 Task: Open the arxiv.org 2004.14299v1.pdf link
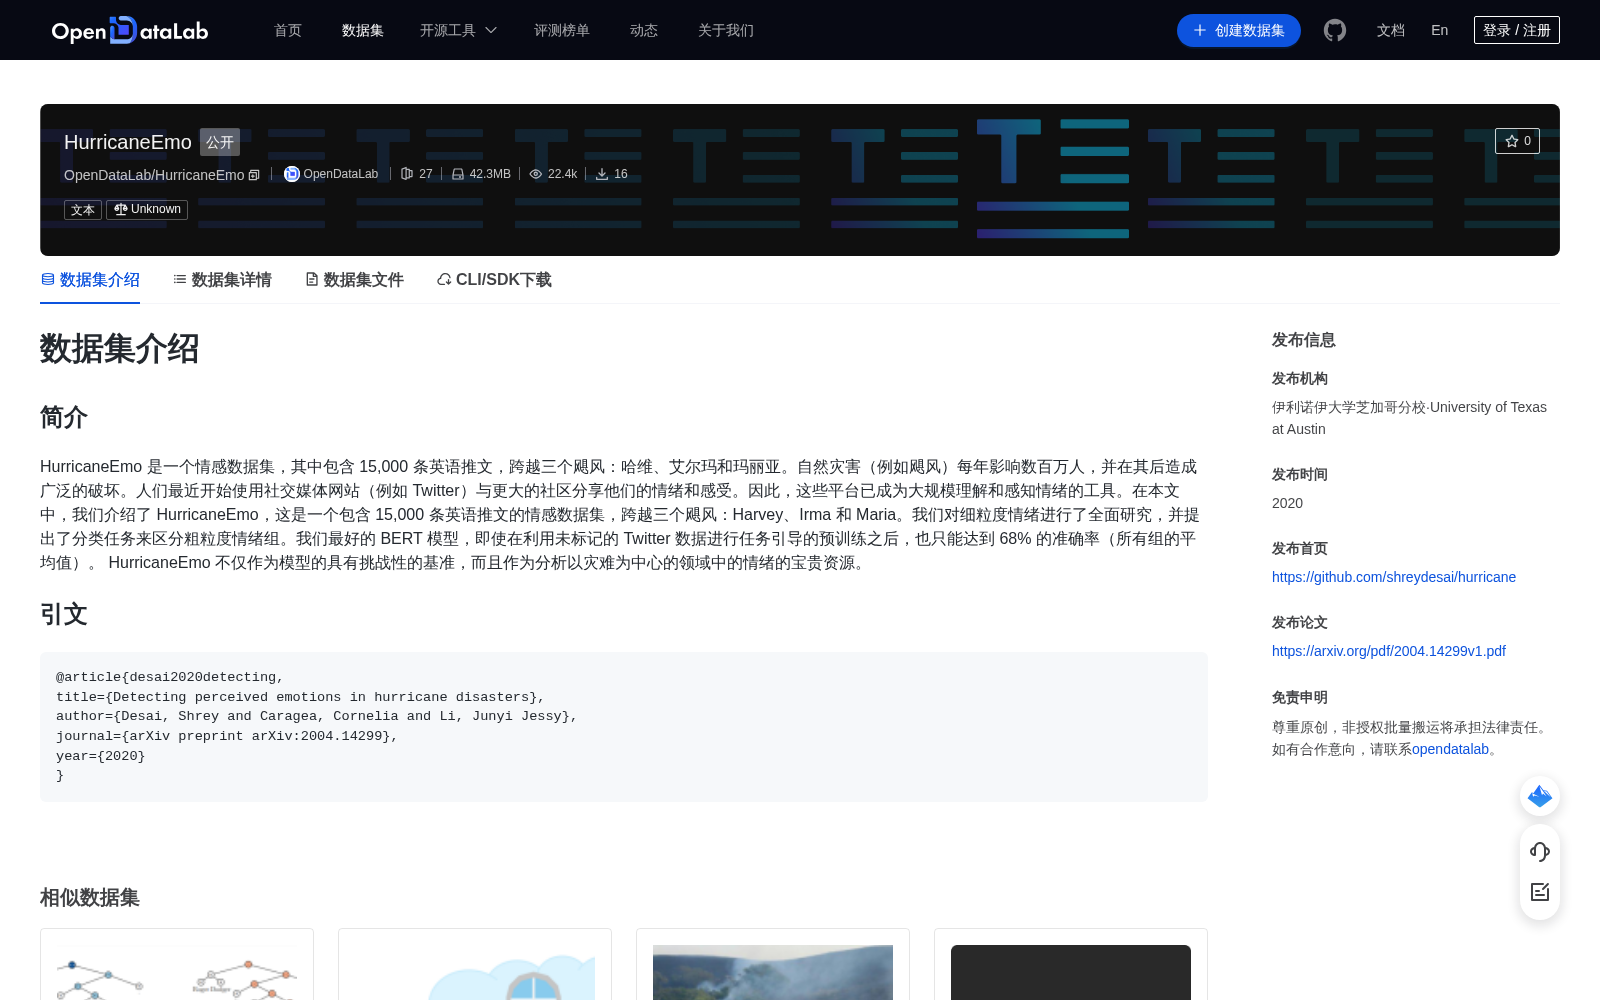pyautogui.click(x=1389, y=651)
